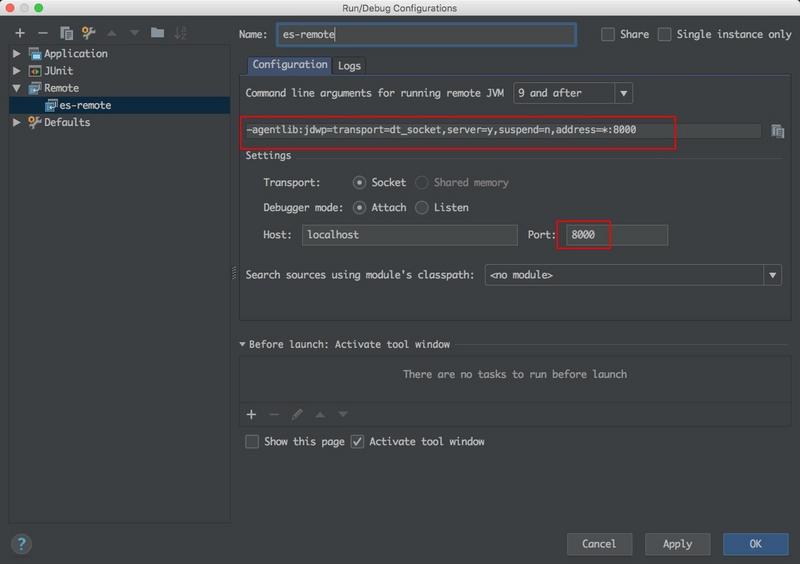Enable Single instance only checkbox
The width and height of the screenshot is (800, 564).
coord(664,34)
